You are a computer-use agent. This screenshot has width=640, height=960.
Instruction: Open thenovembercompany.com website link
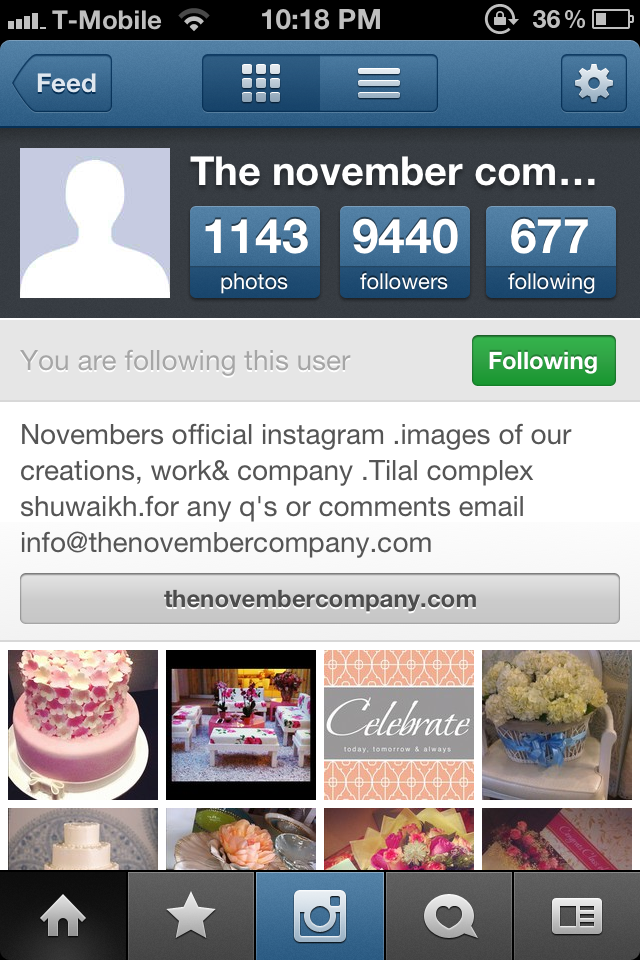320,599
